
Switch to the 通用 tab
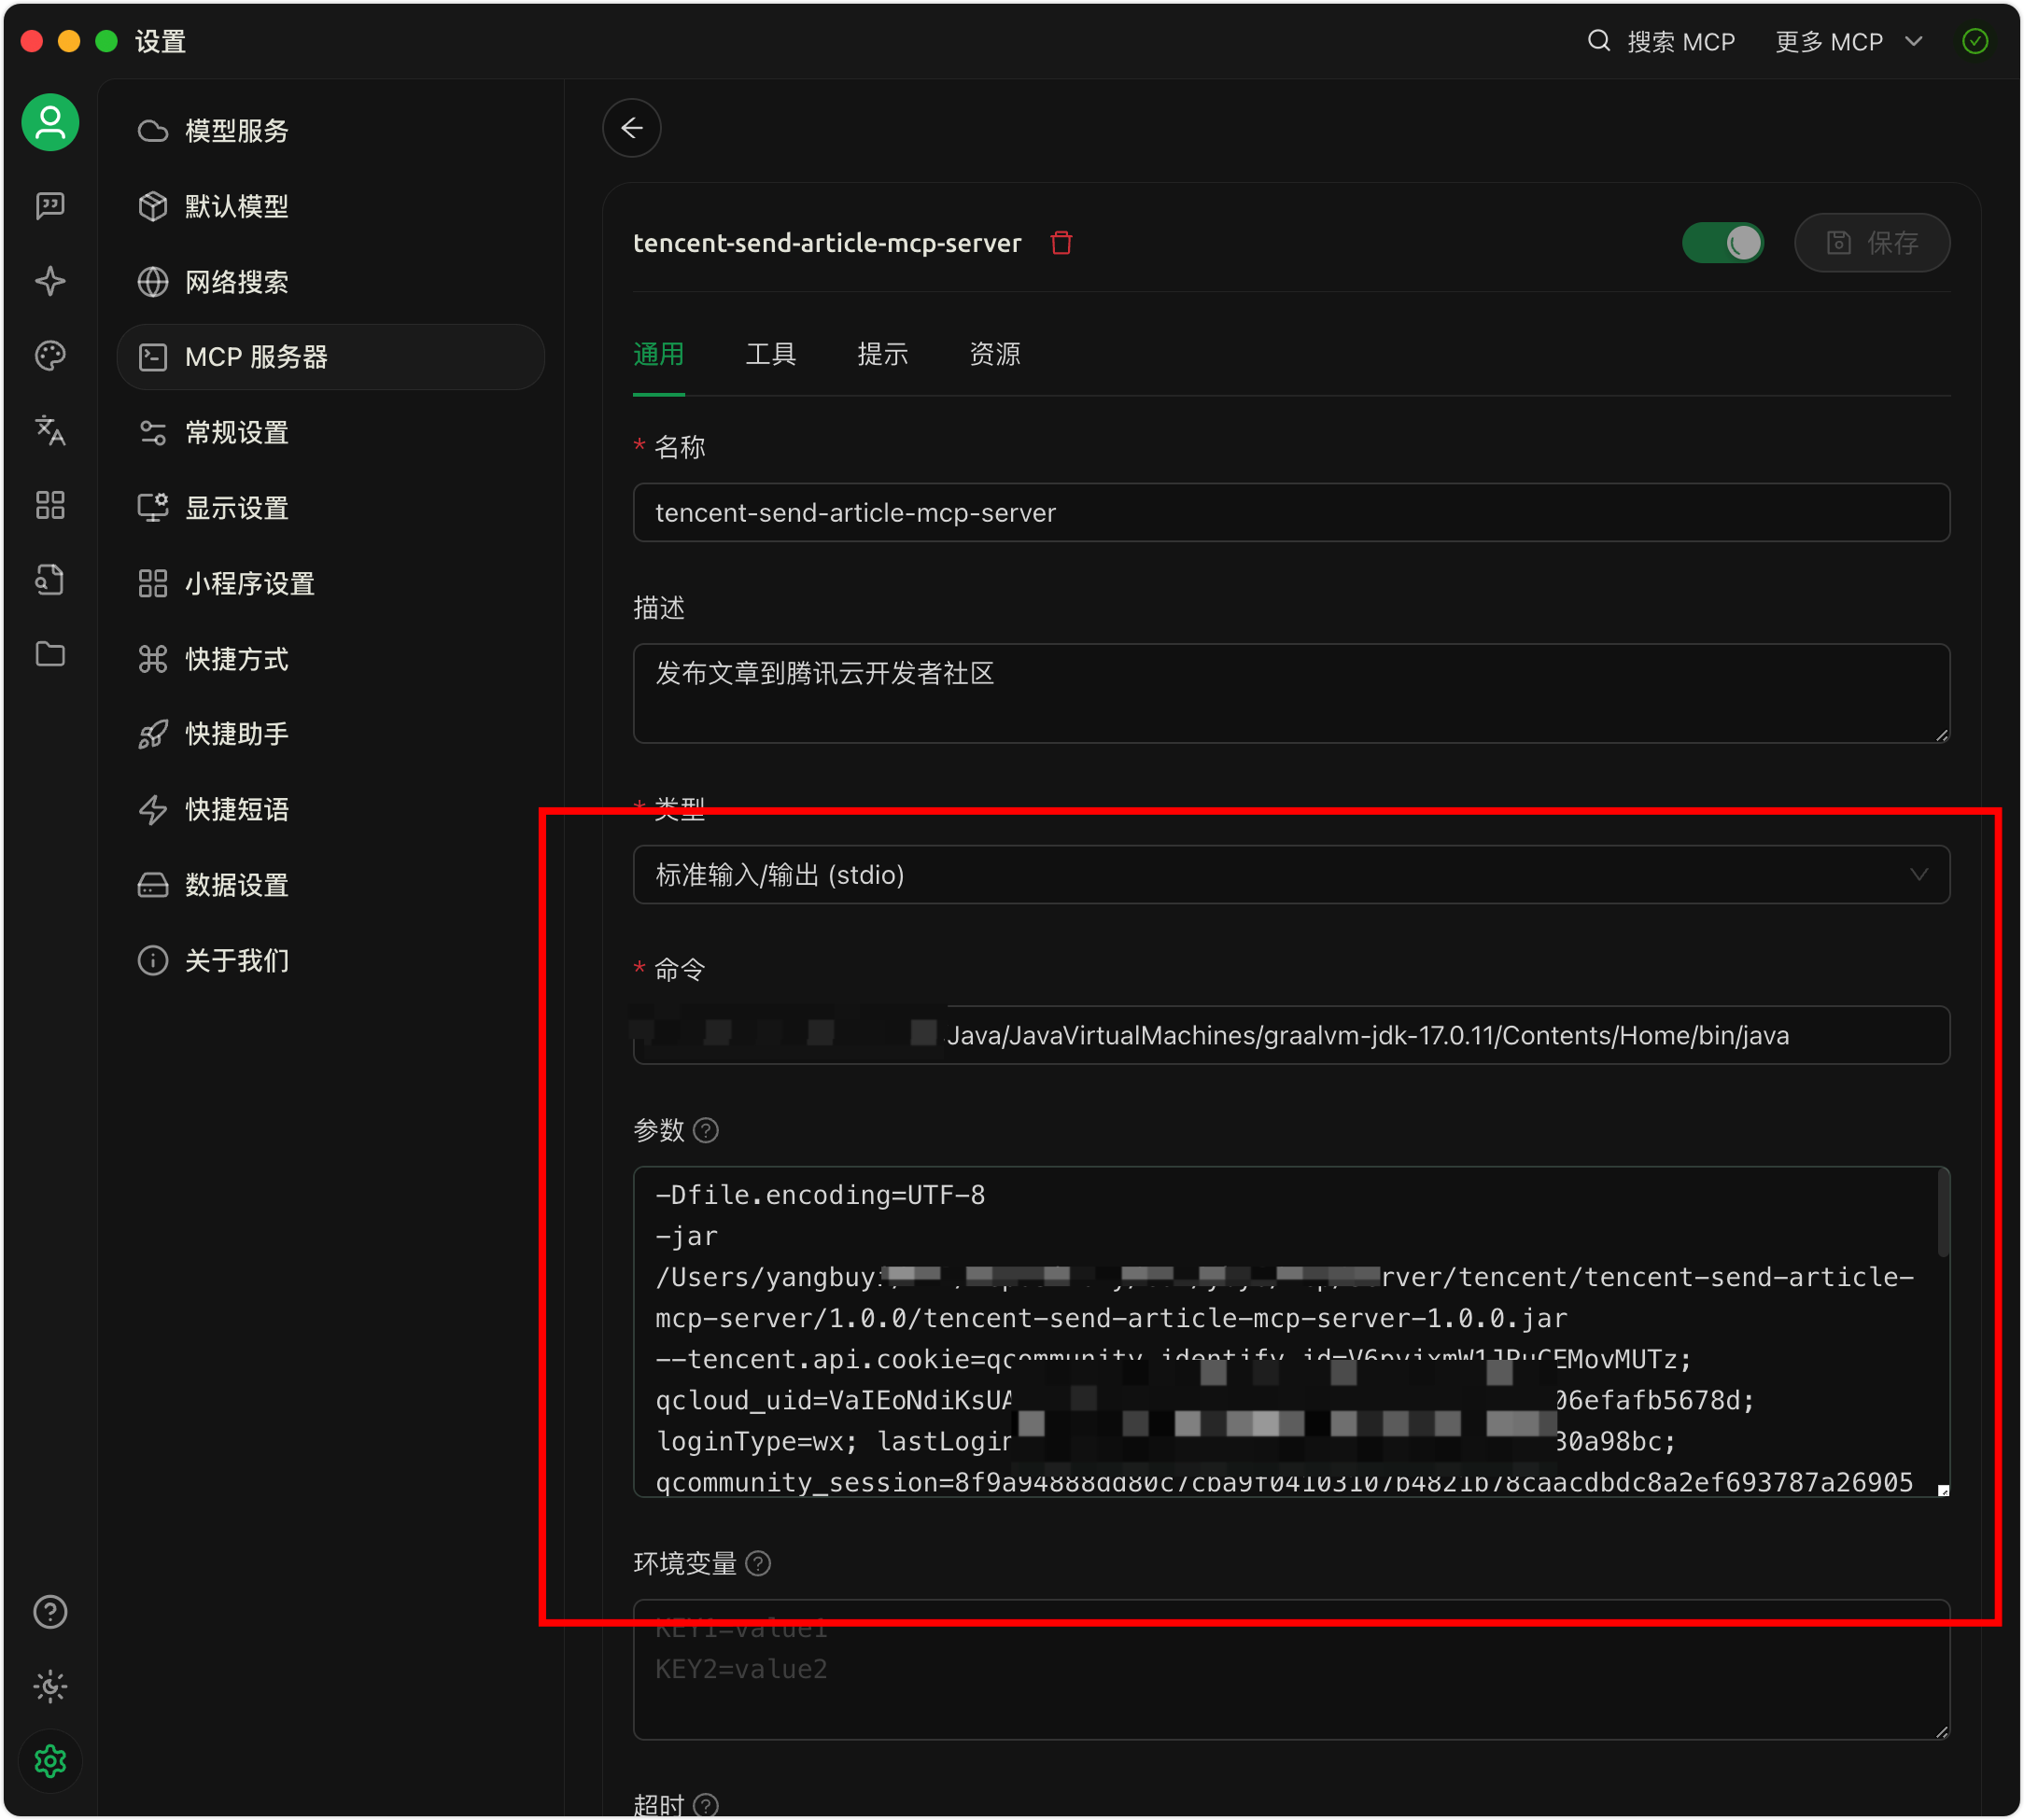click(x=659, y=354)
